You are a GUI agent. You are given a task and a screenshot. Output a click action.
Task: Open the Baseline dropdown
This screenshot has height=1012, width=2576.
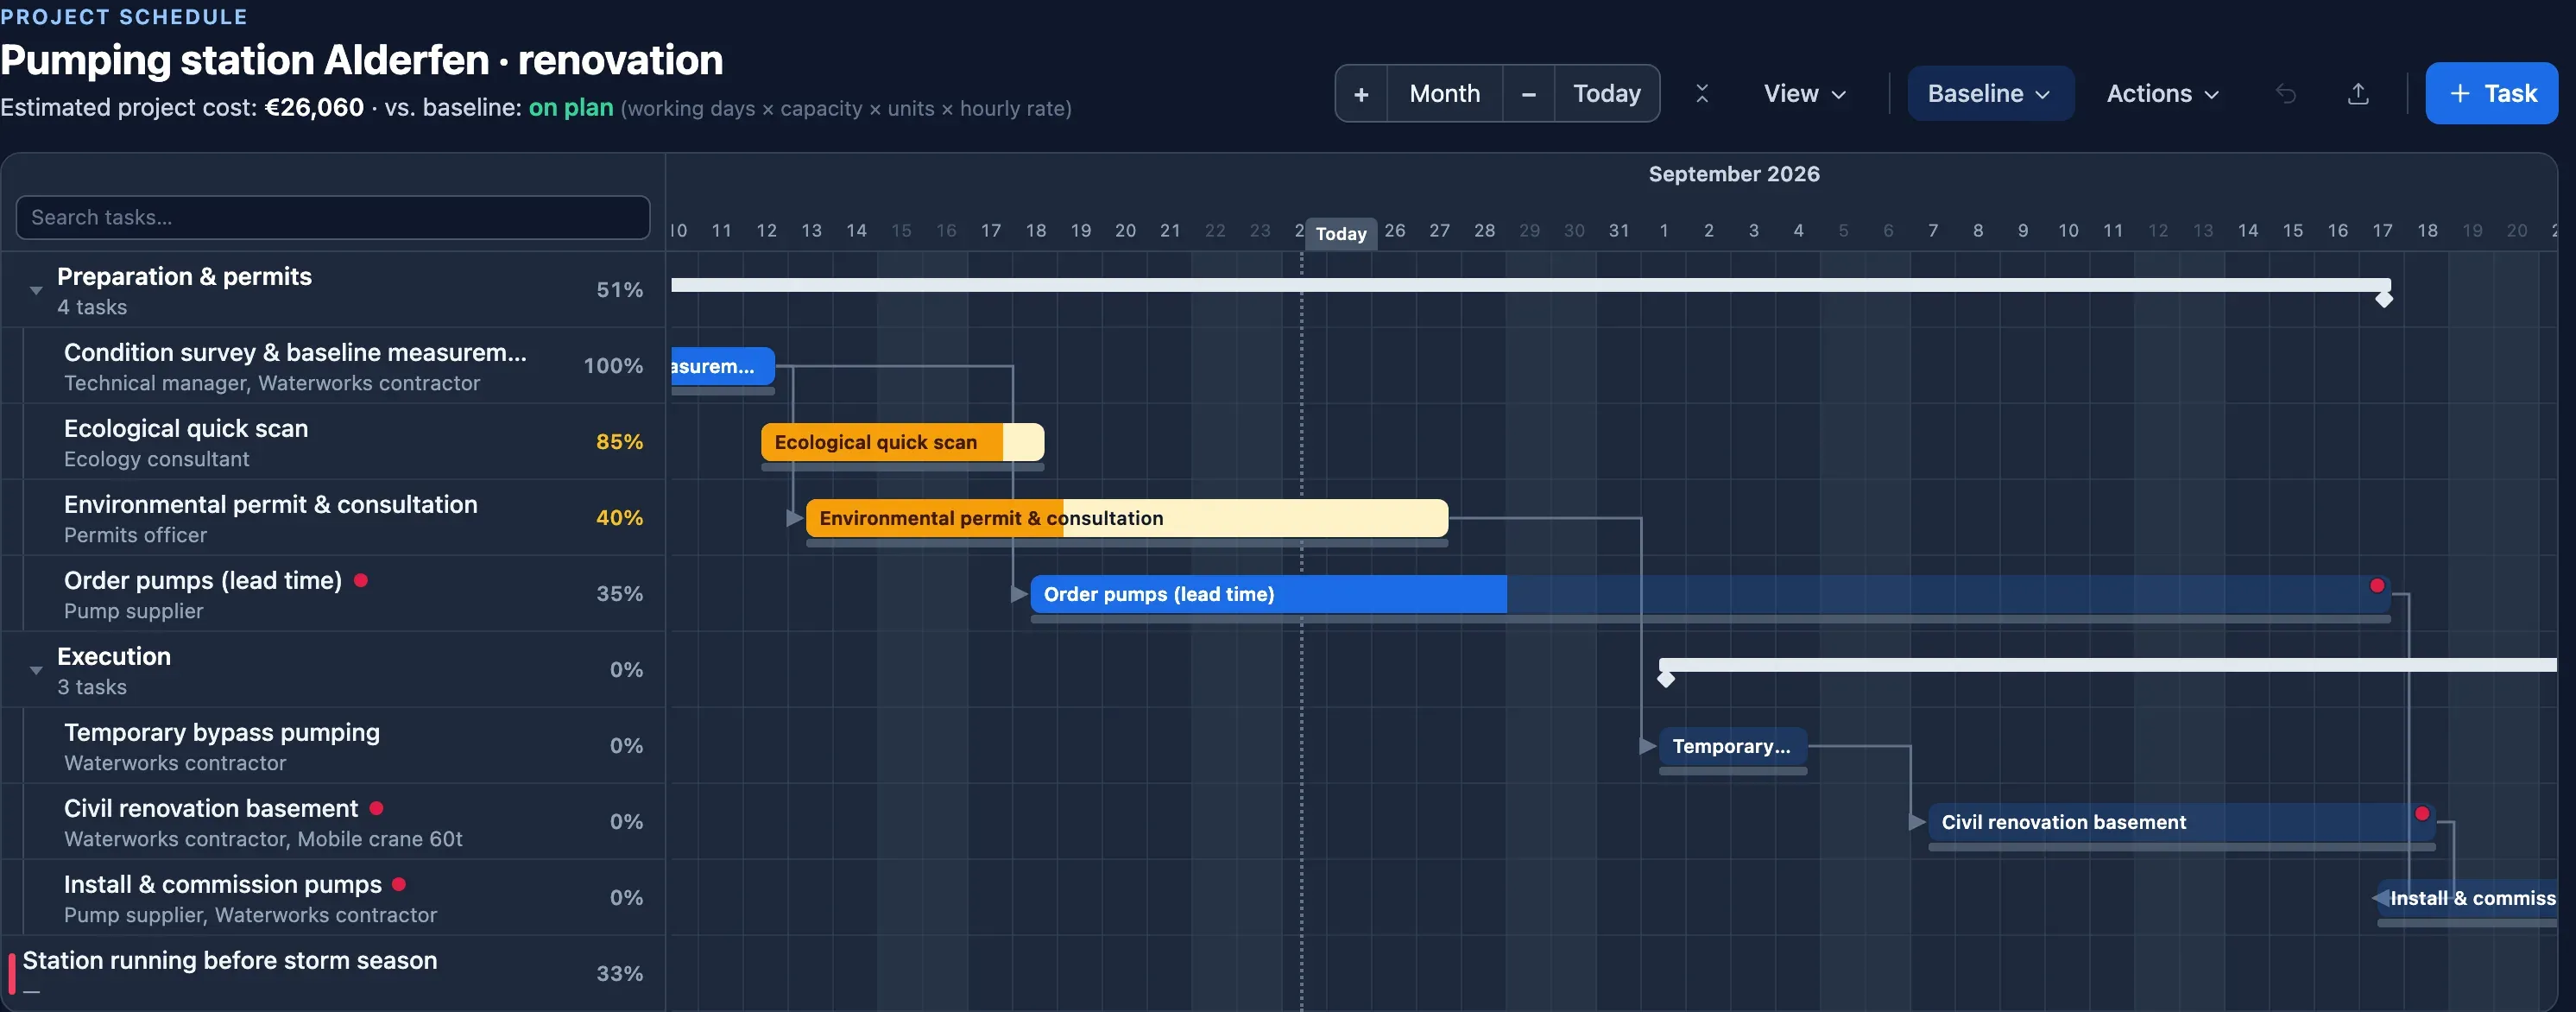click(x=1990, y=93)
